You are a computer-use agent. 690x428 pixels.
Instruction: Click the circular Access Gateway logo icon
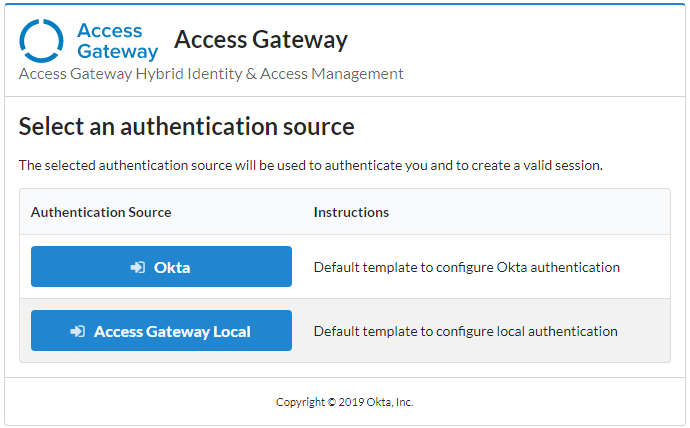(x=41, y=41)
